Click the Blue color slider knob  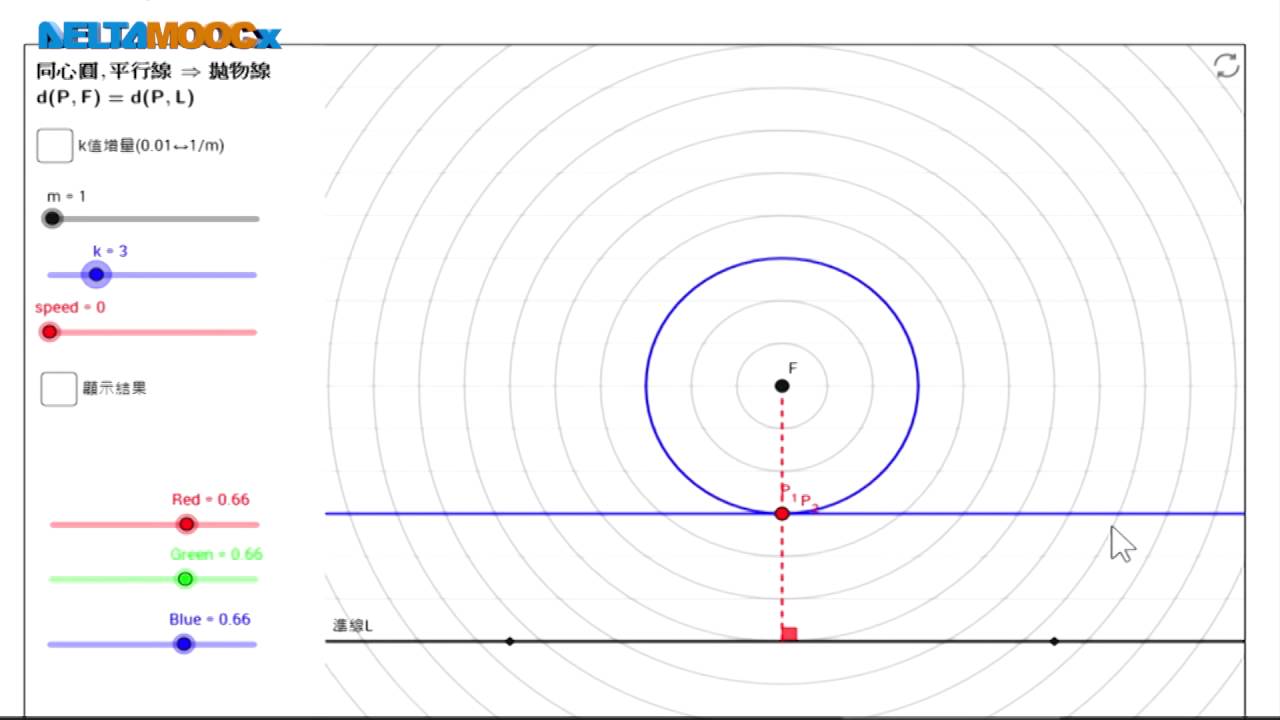183,644
